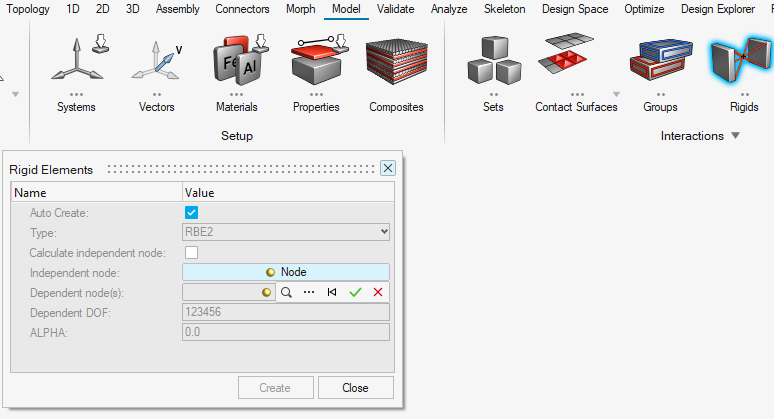Switch to the Optimize tab
The height and width of the screenshot is (419, 774).
(644, 9)
